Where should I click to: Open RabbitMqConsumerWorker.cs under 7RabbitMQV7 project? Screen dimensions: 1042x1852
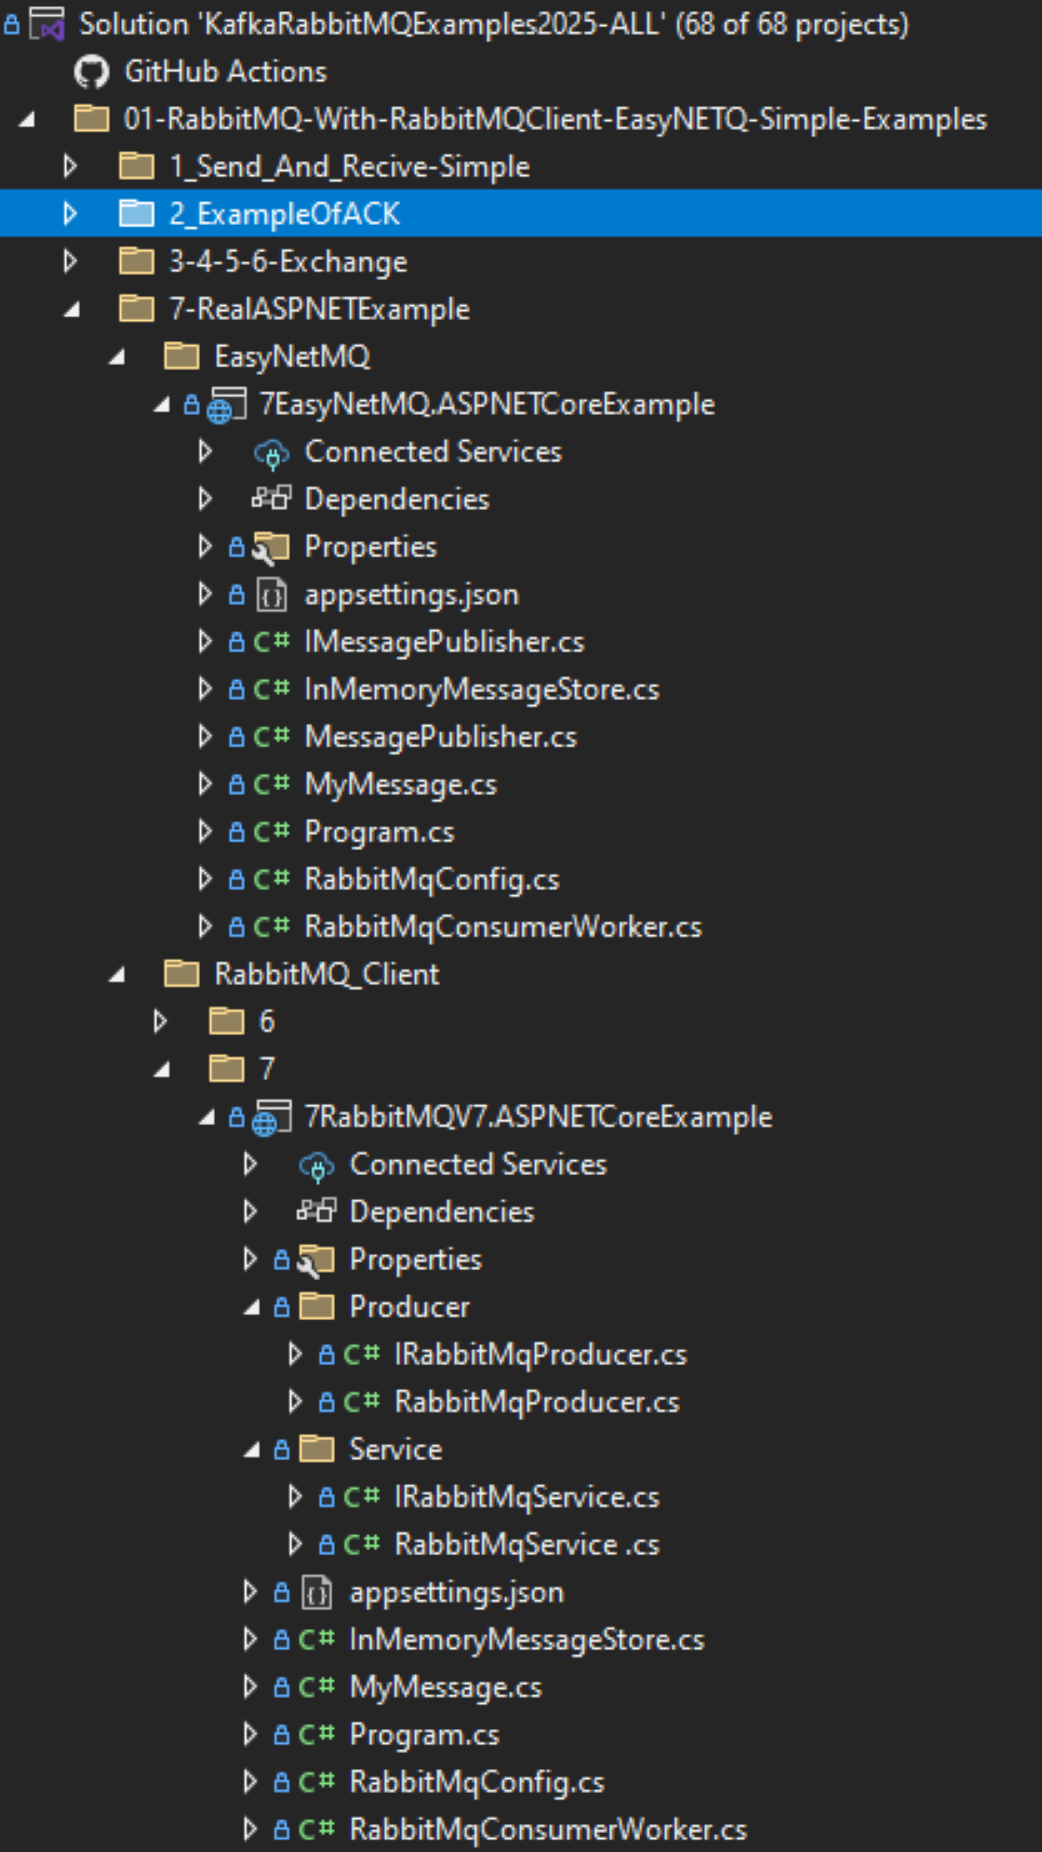[x=548, y=1830]
